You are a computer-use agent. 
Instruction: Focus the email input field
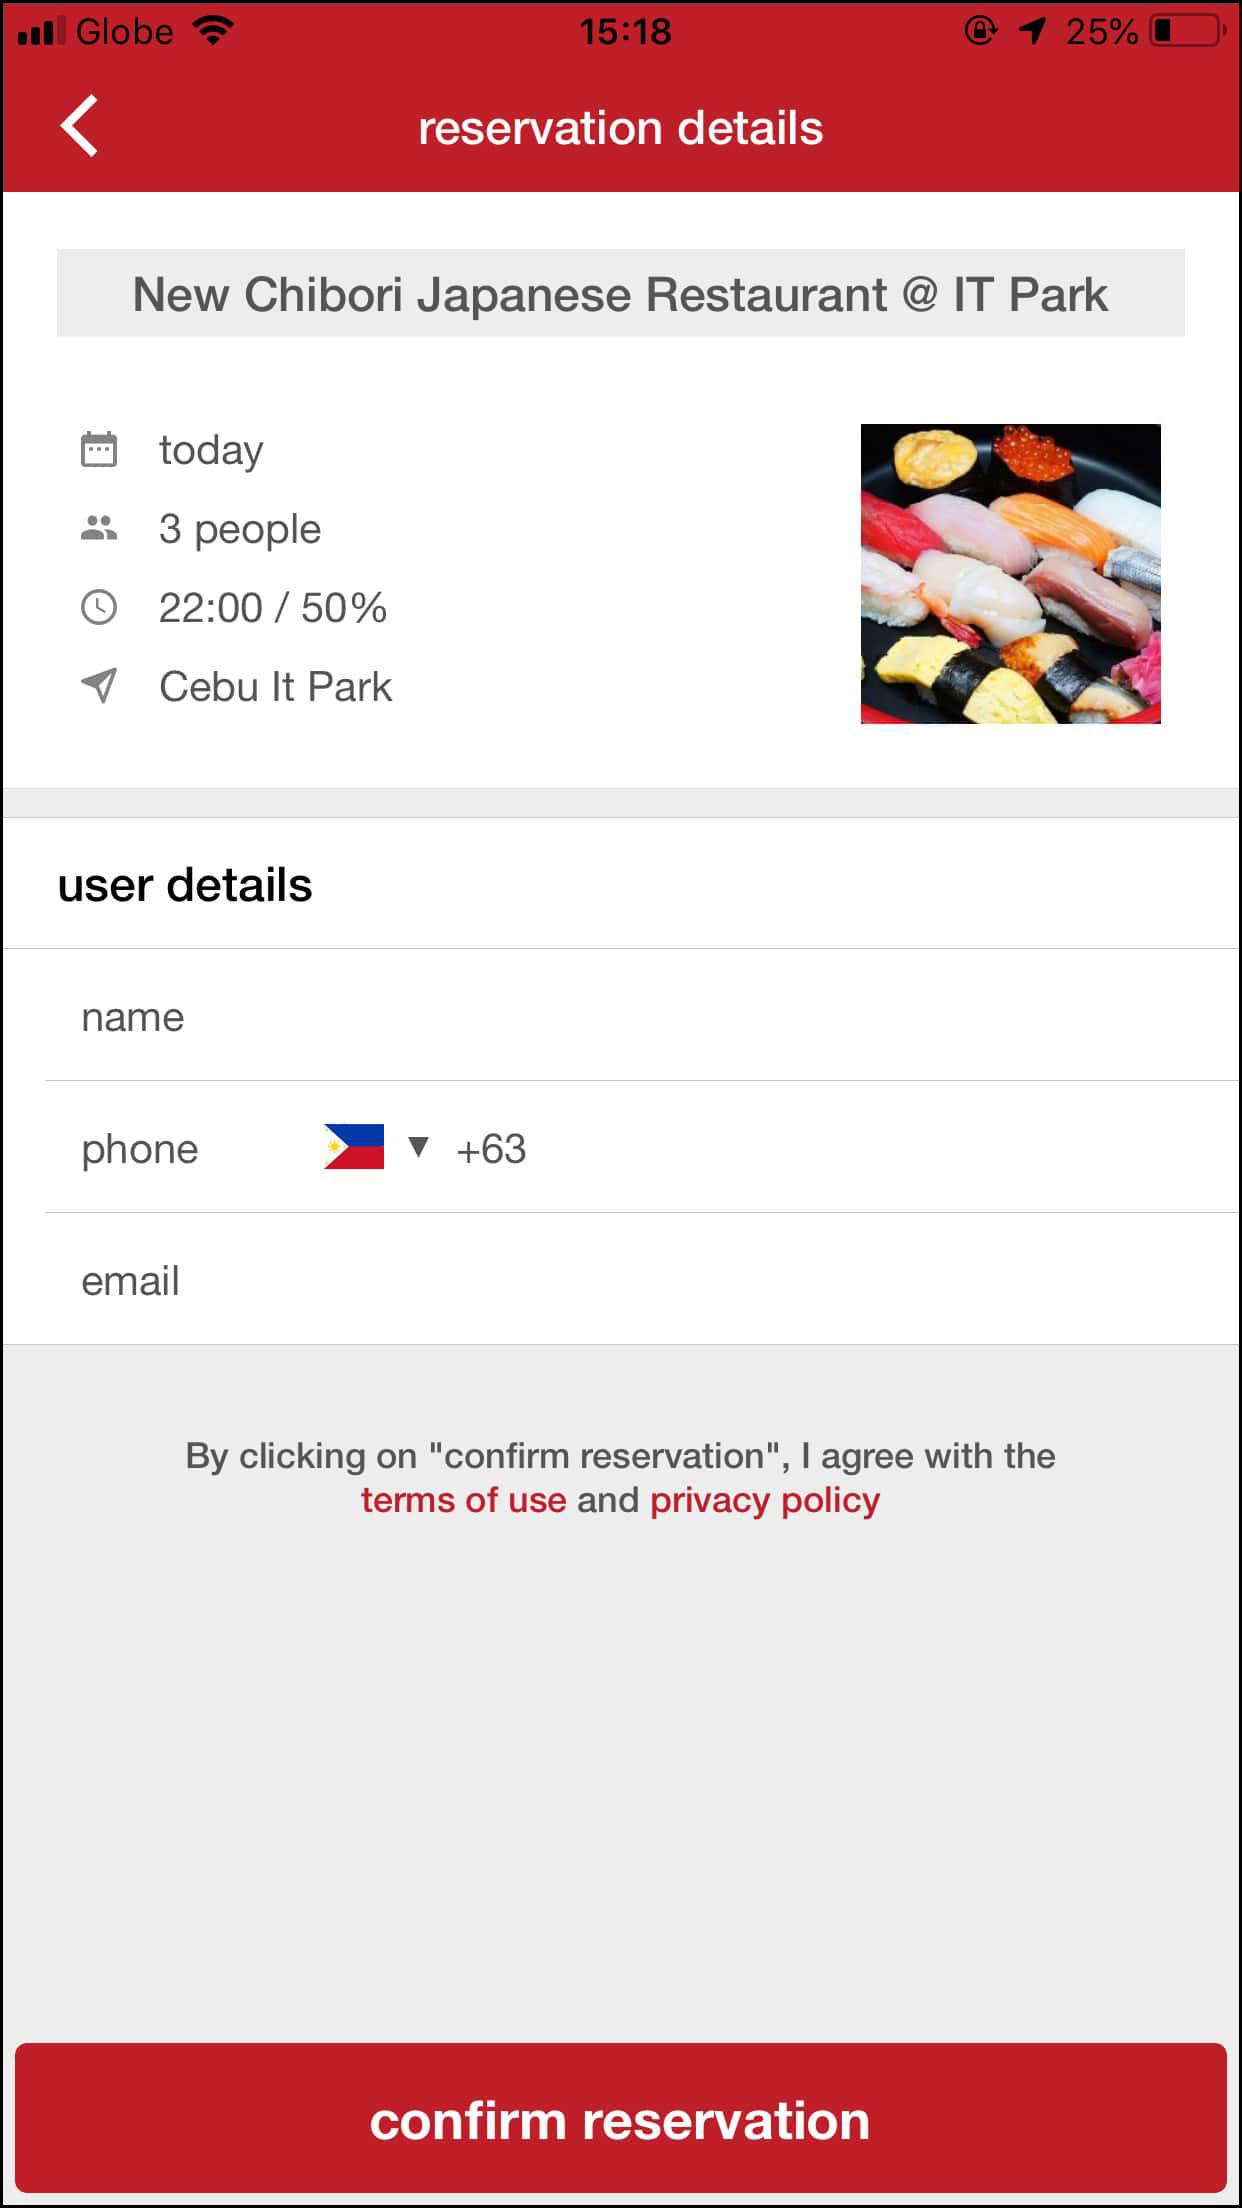click(x=700, y=1281)
